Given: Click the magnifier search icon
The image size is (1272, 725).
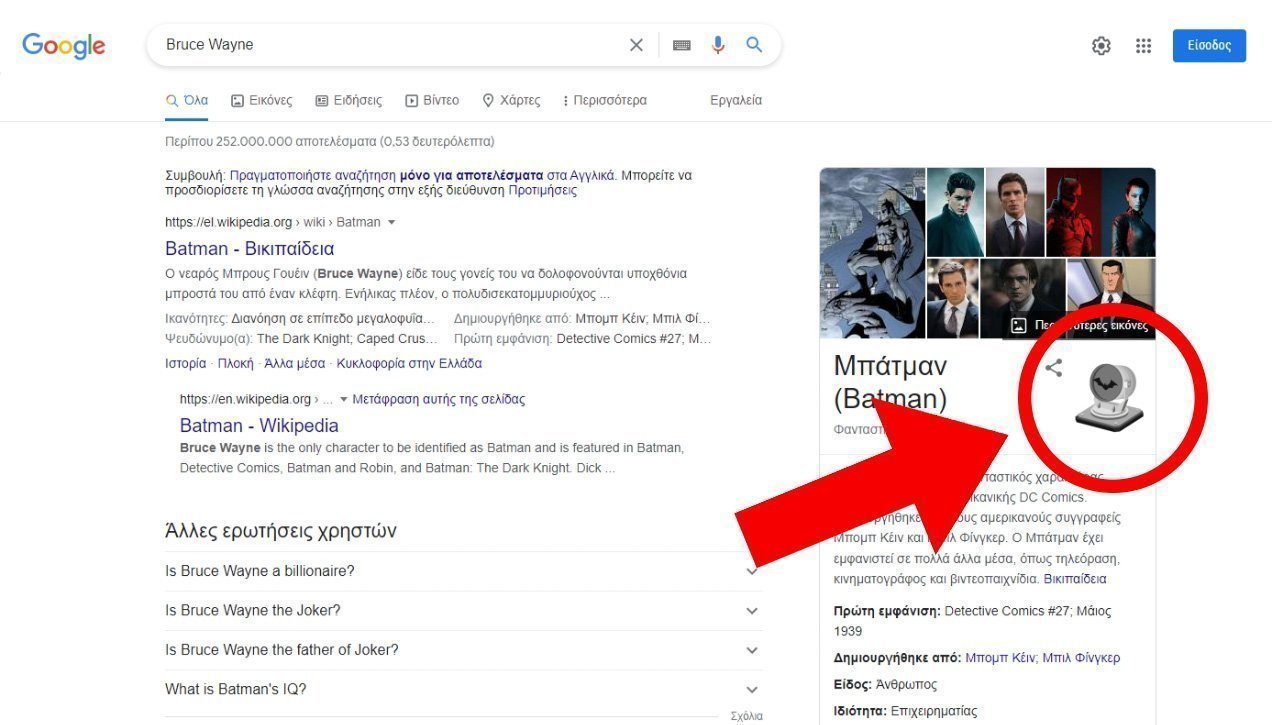Looking at the screenshot, I should pos(754,45).
